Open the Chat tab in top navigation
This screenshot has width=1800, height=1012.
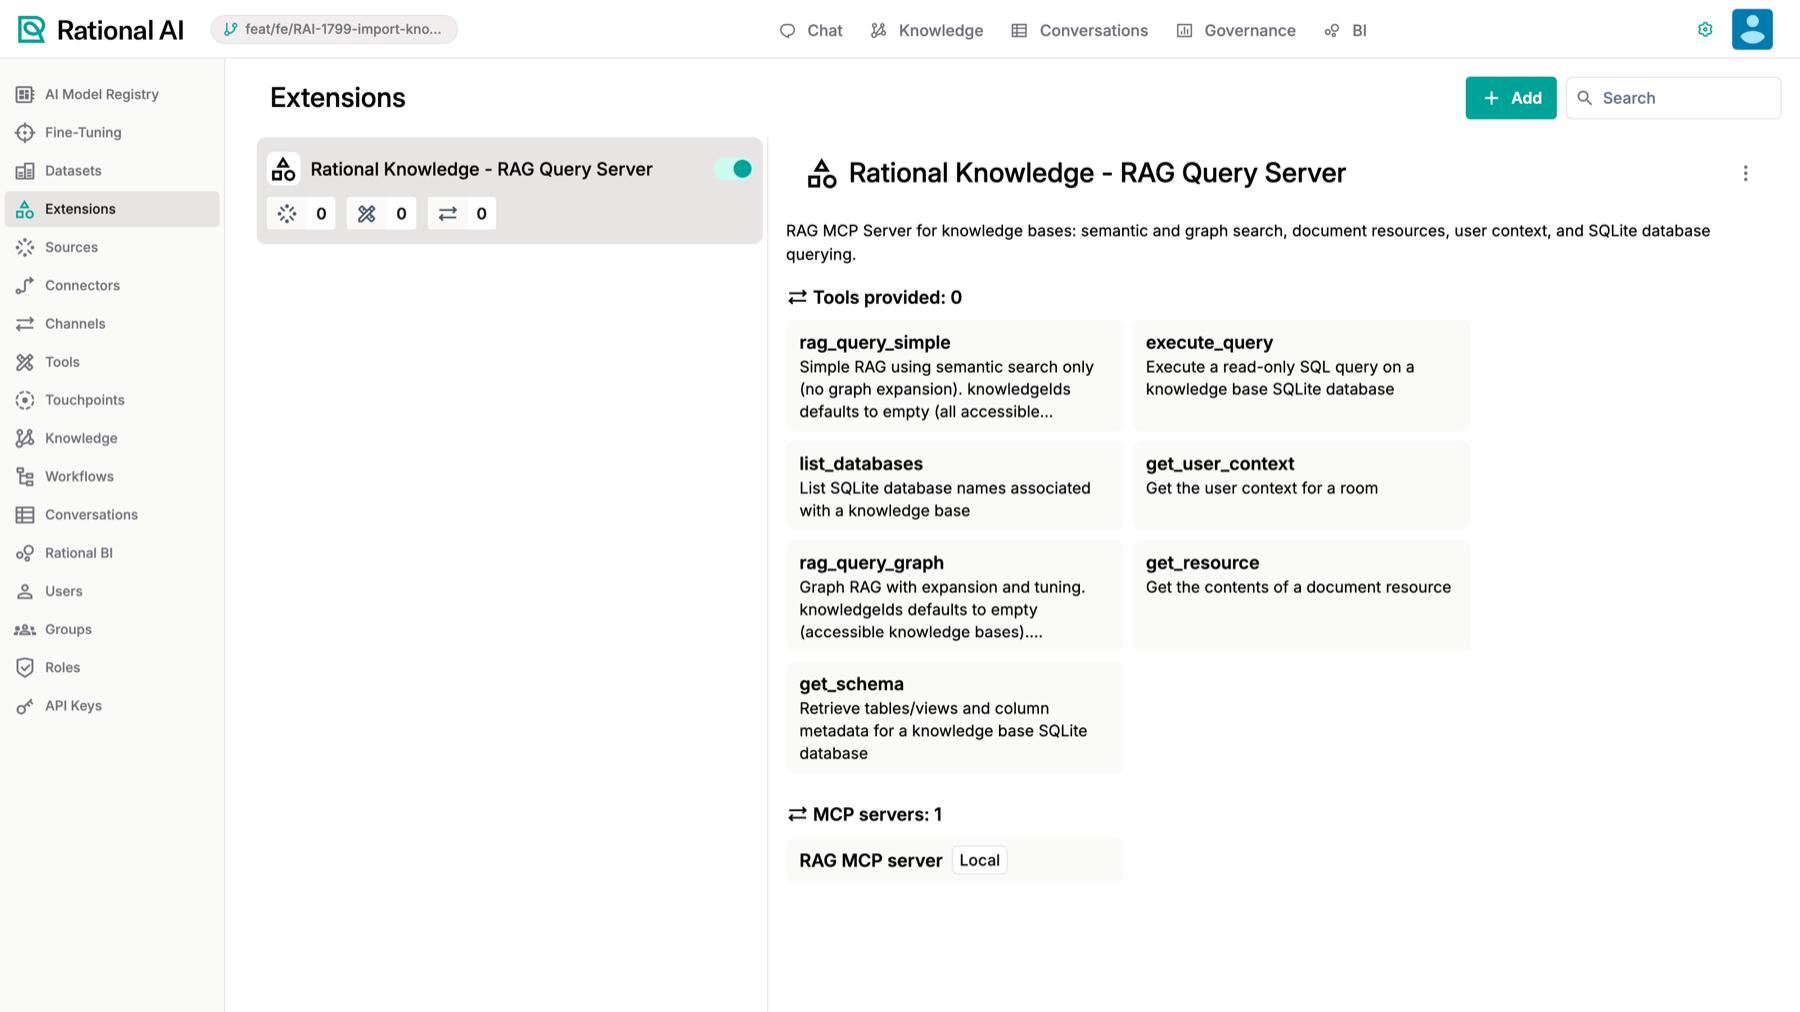[811, 31]
